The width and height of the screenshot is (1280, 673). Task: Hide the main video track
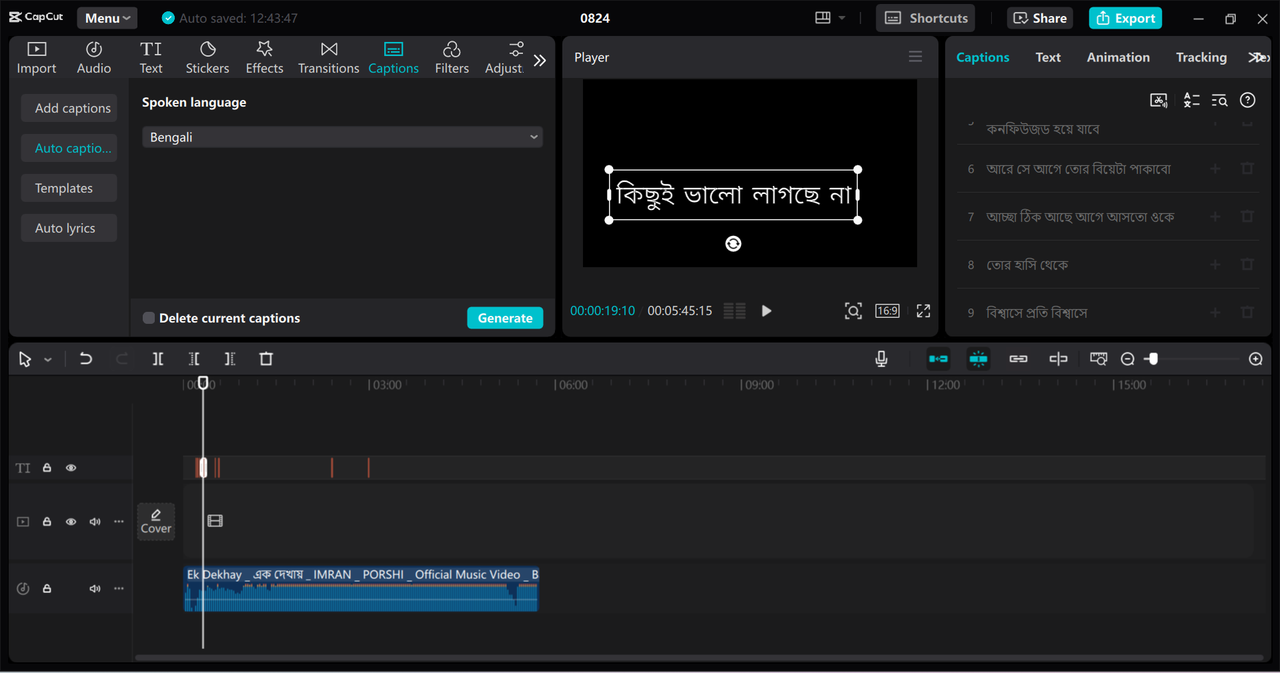[71, 522]
